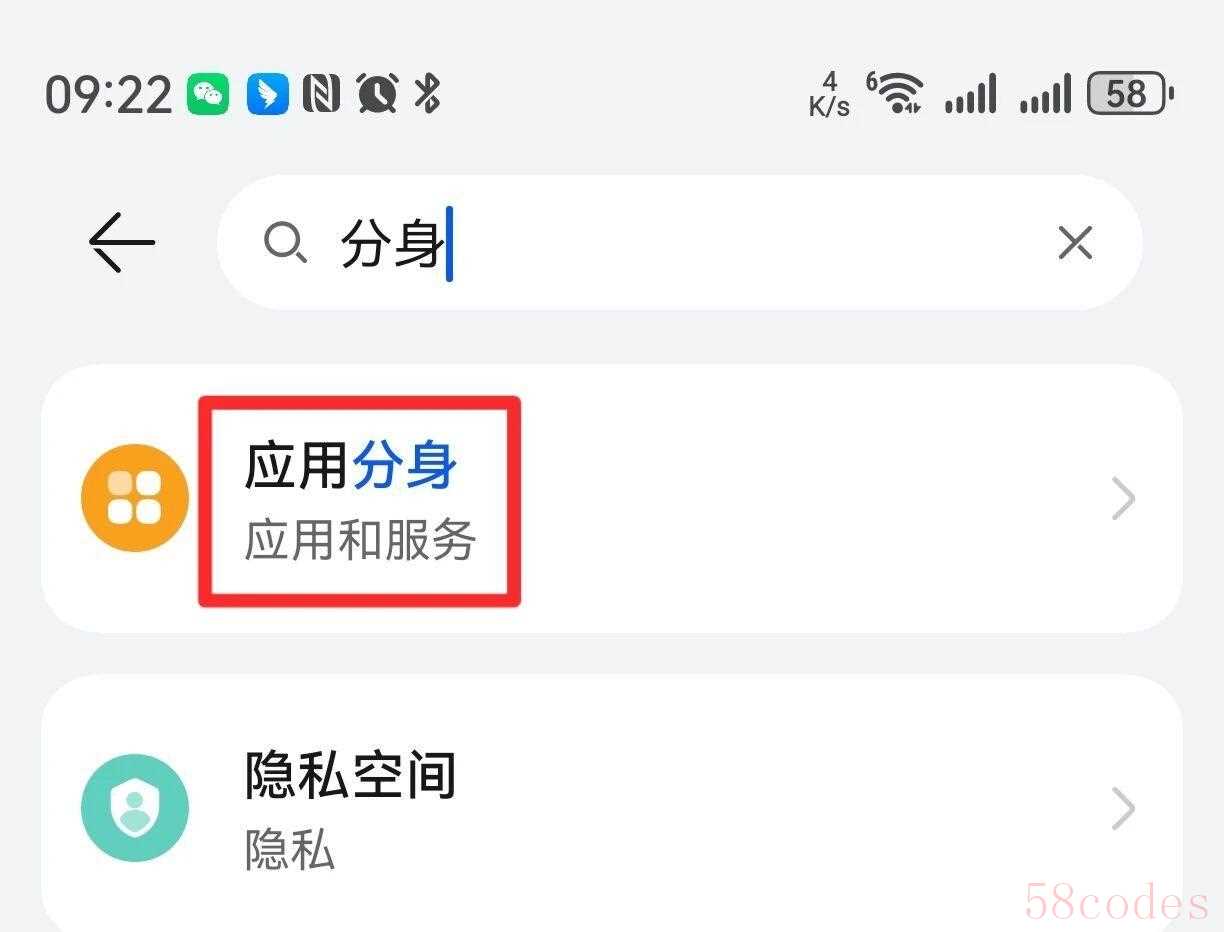Tap the 隐私 category subtitle
Image resolution: width=1224 pixels, height=932 pixels.
290,851
